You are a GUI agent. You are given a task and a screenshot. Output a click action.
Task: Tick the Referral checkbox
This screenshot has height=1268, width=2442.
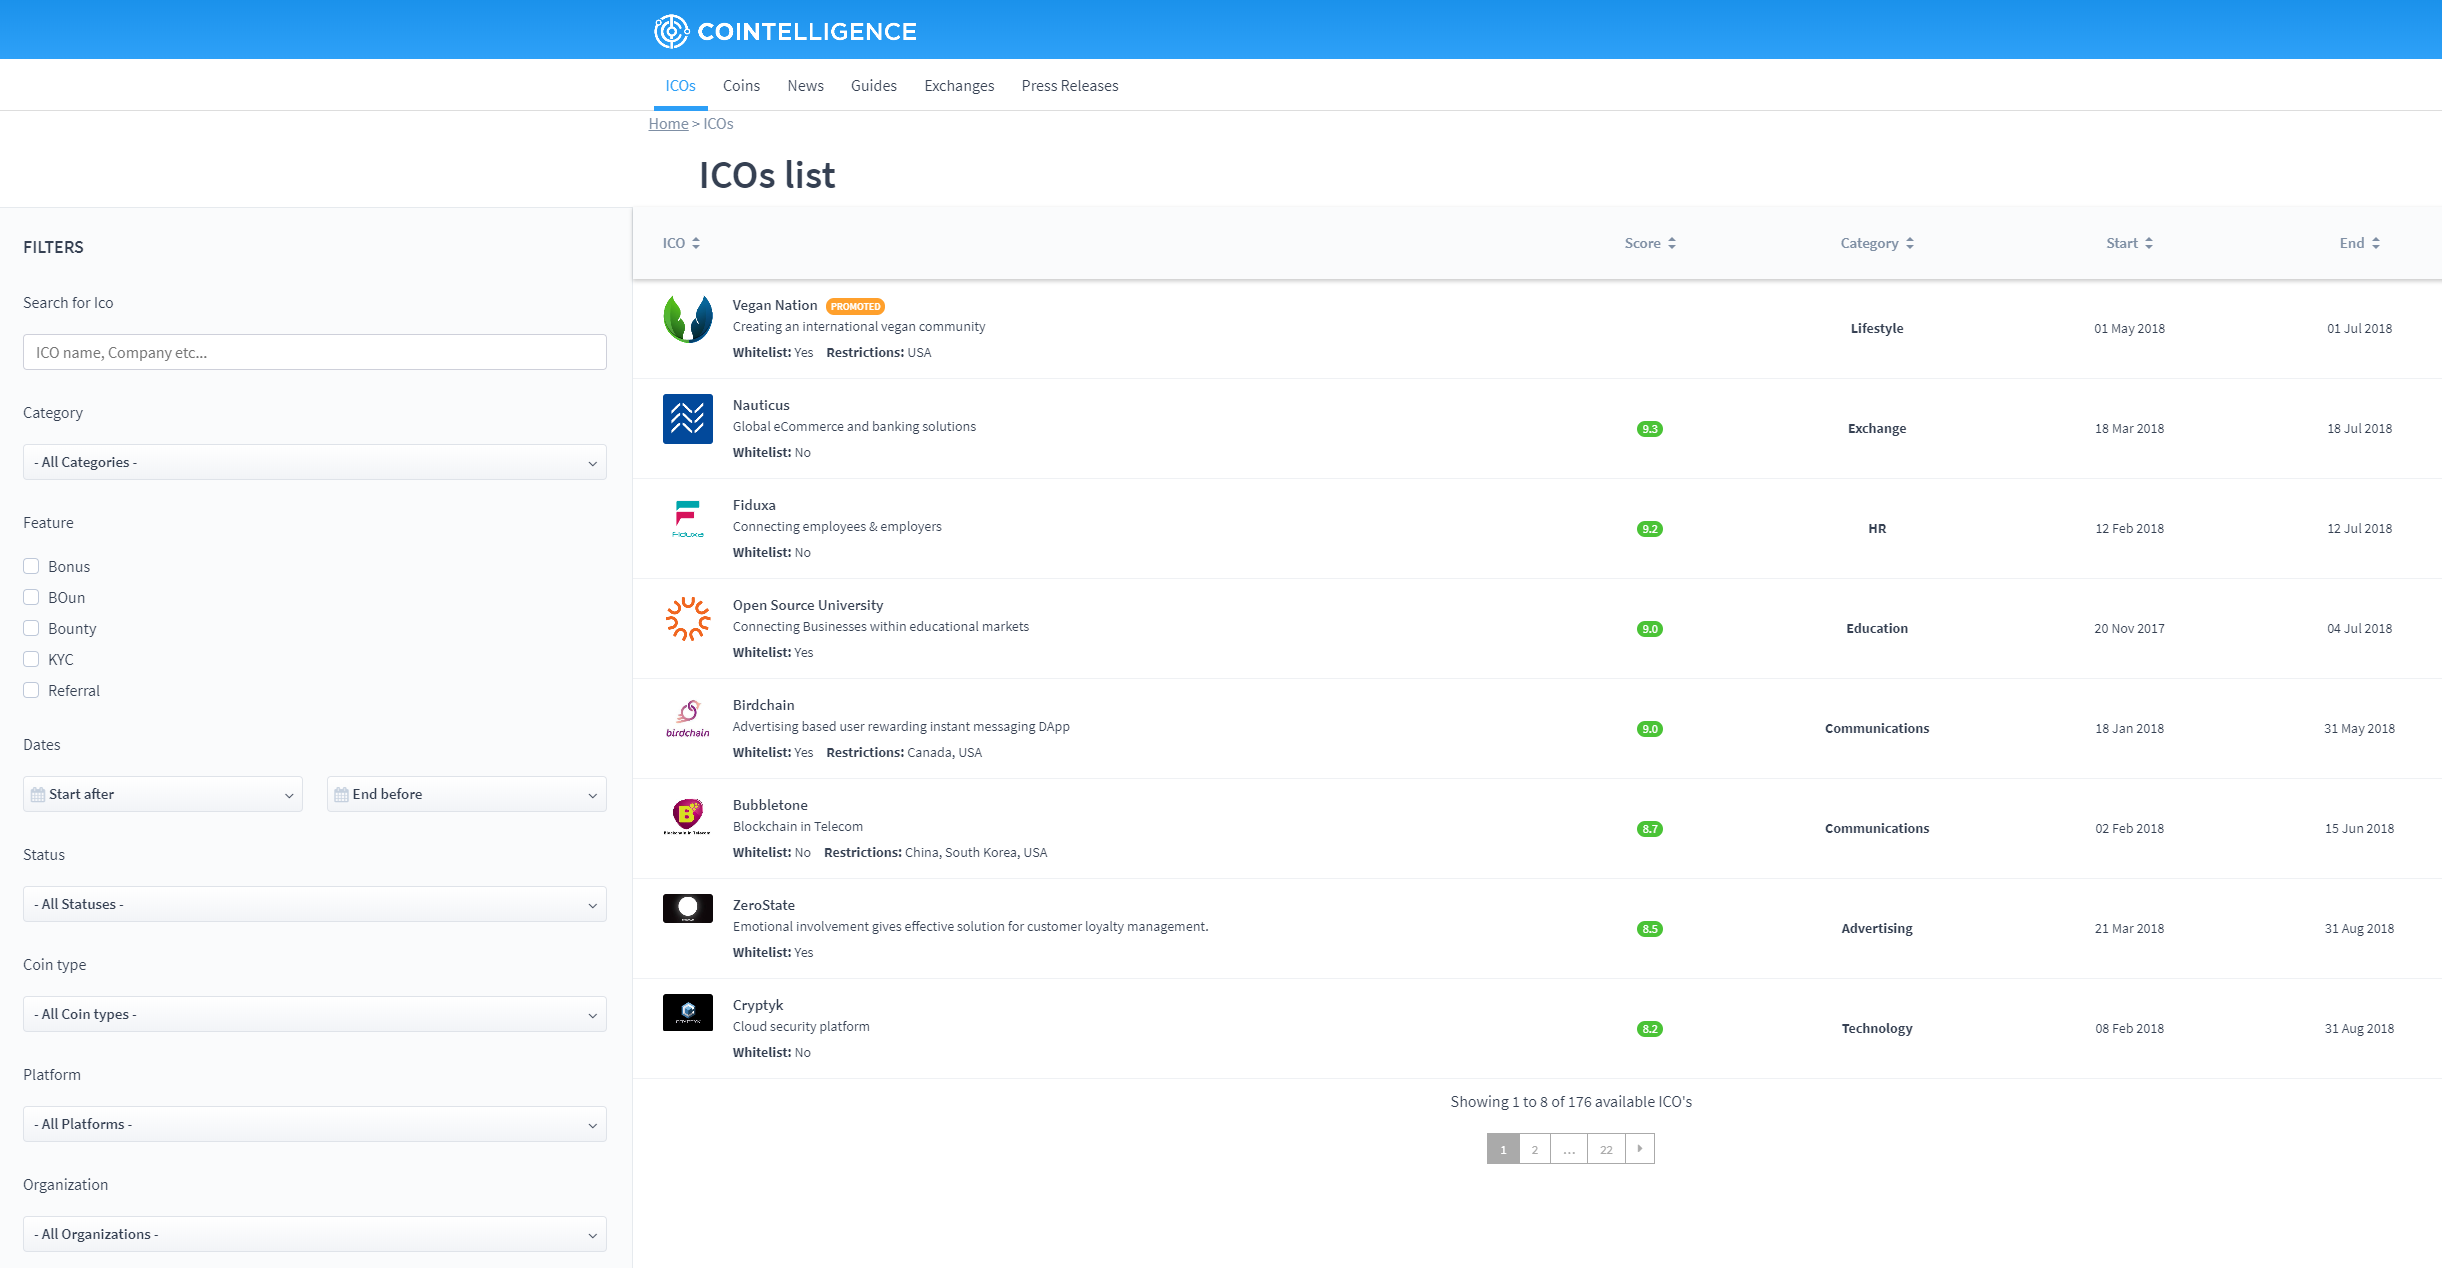(31, 690)
